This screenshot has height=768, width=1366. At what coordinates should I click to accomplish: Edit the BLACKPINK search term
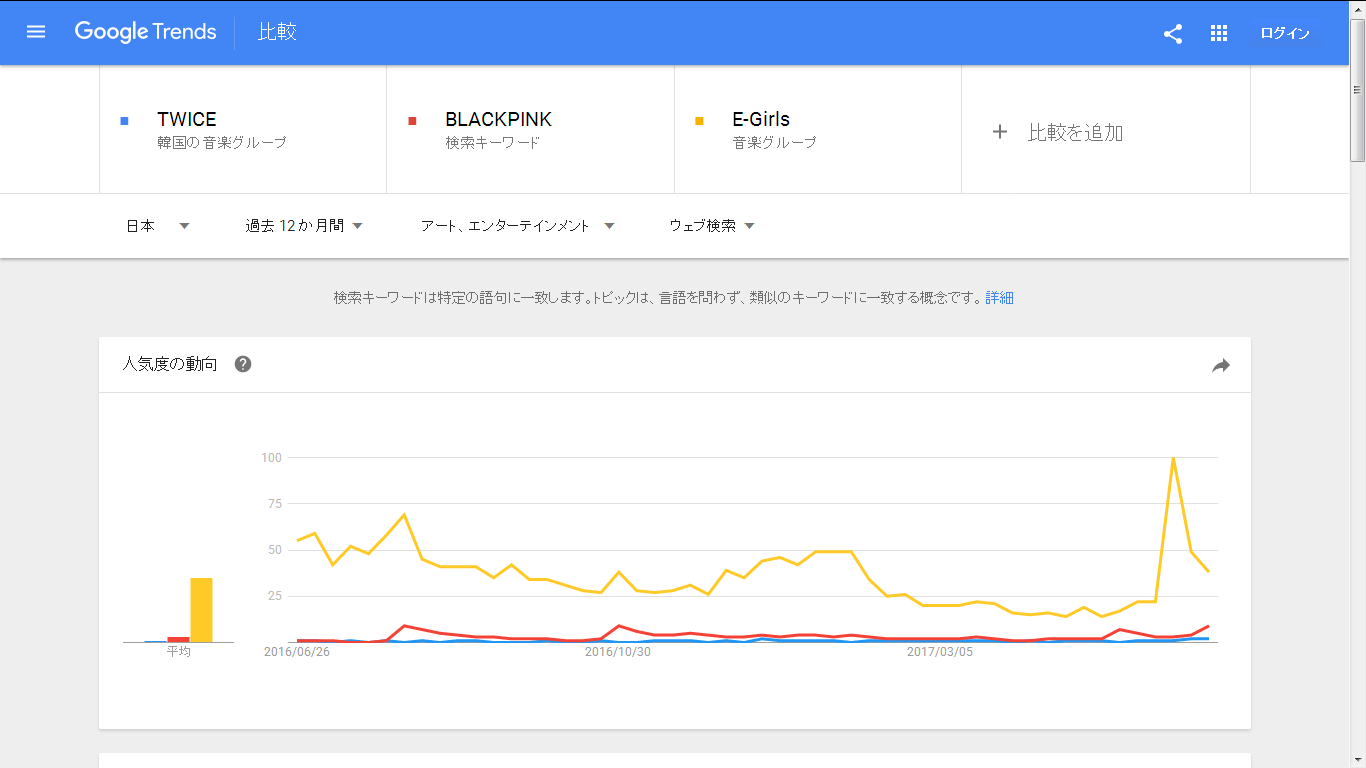point(498,120)
